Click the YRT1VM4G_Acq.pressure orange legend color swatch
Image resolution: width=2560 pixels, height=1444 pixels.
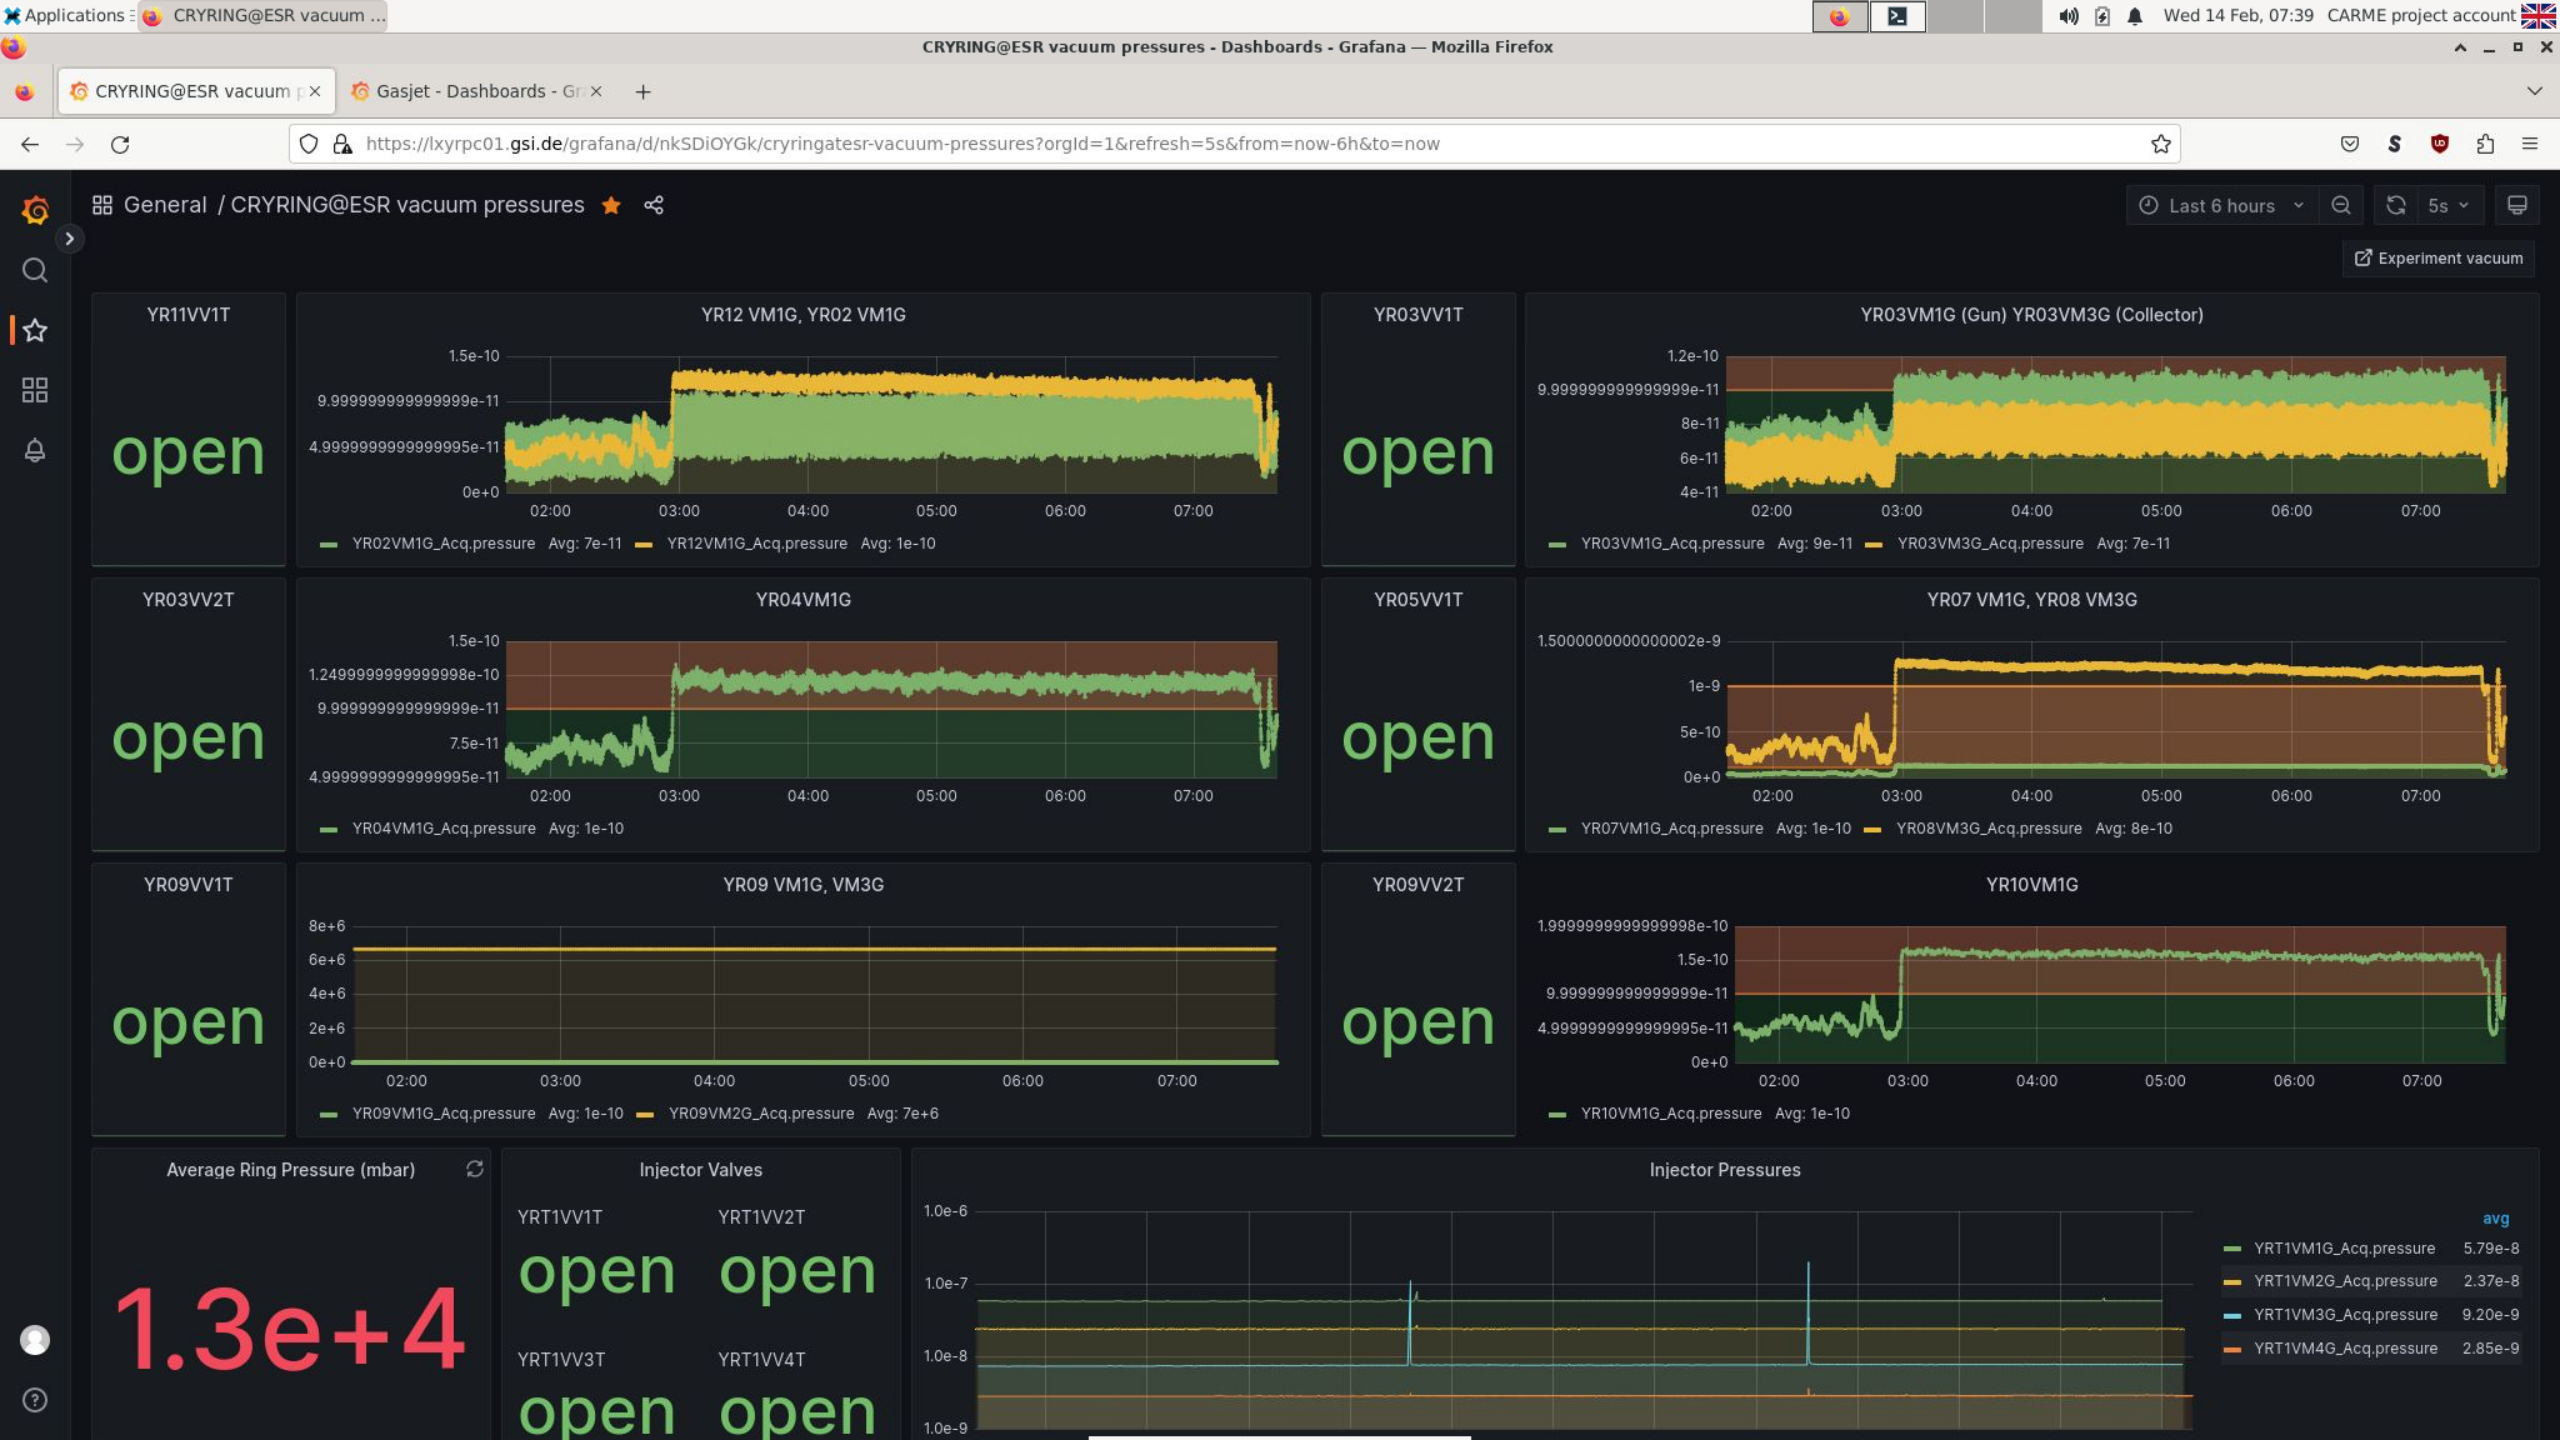[2231, 1350]
